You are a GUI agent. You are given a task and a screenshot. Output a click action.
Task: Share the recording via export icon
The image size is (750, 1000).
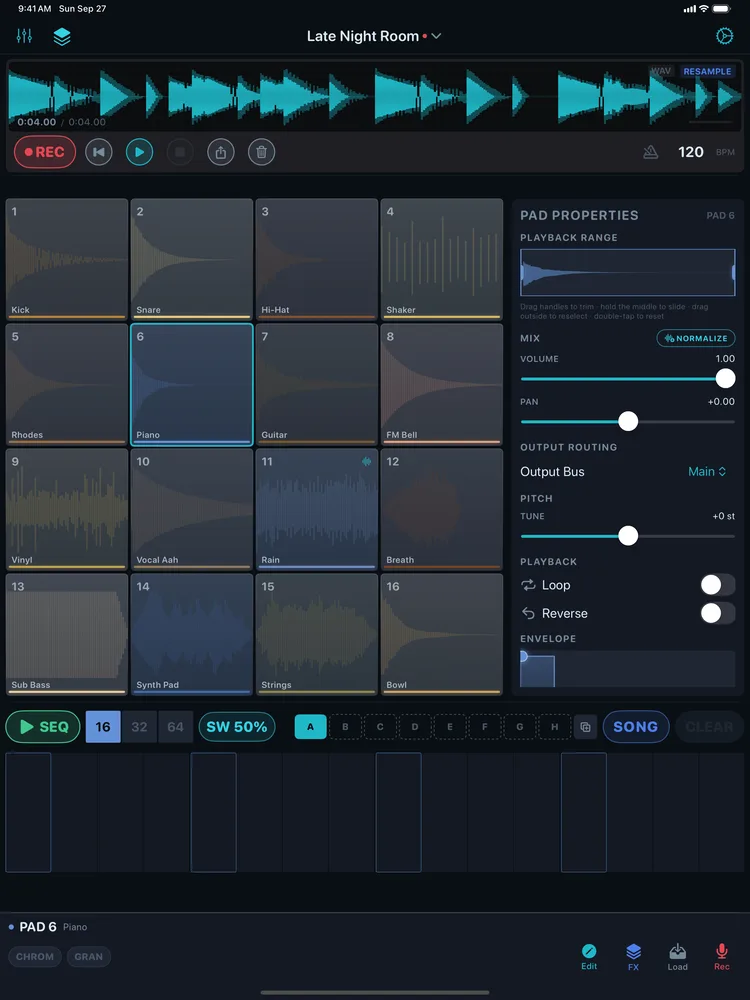[x=221, y=152]
